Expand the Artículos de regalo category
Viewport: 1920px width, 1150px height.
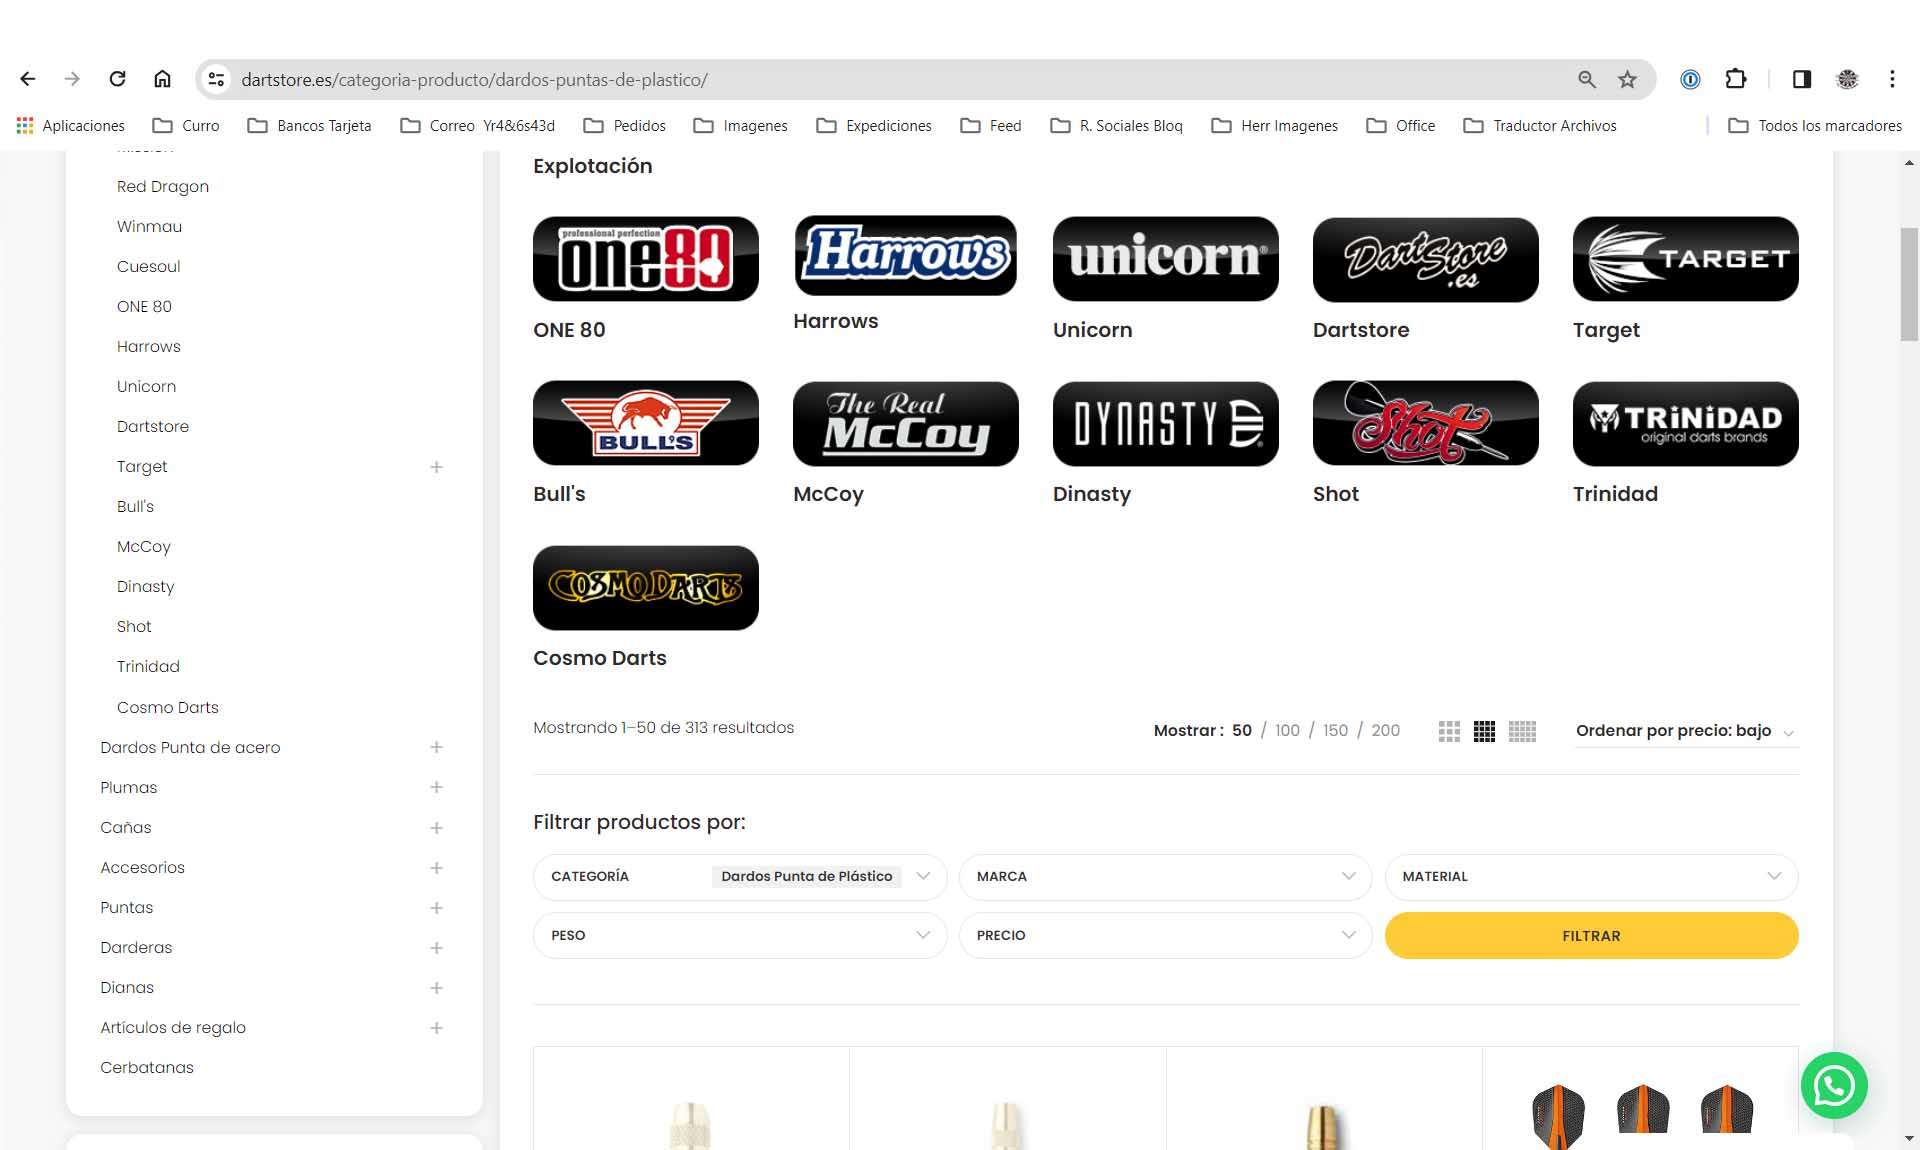(436, 1028)
